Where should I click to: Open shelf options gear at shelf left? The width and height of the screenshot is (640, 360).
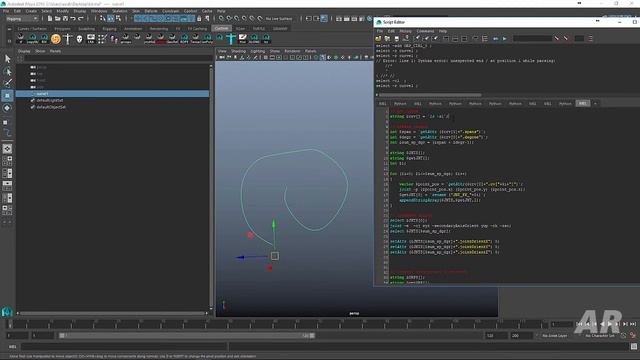click(x=9, y=41)
